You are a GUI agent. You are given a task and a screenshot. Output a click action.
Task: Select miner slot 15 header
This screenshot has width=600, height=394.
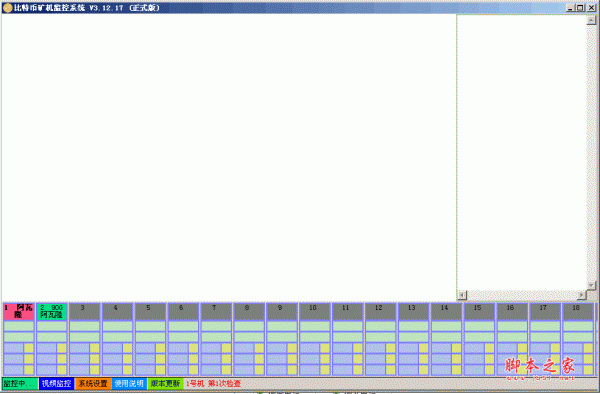pos(479,312)
